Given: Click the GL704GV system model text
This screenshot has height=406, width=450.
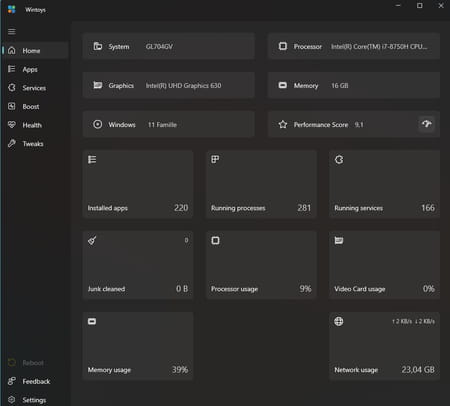Looking at the screenshot, I should (x=159, y=47).
